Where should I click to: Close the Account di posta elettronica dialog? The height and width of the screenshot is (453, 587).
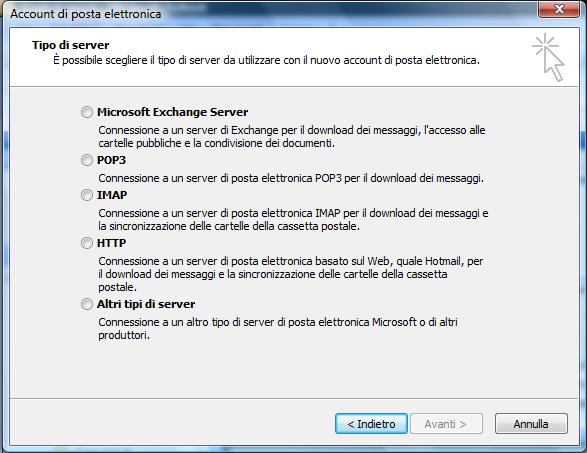click(559, 9)
